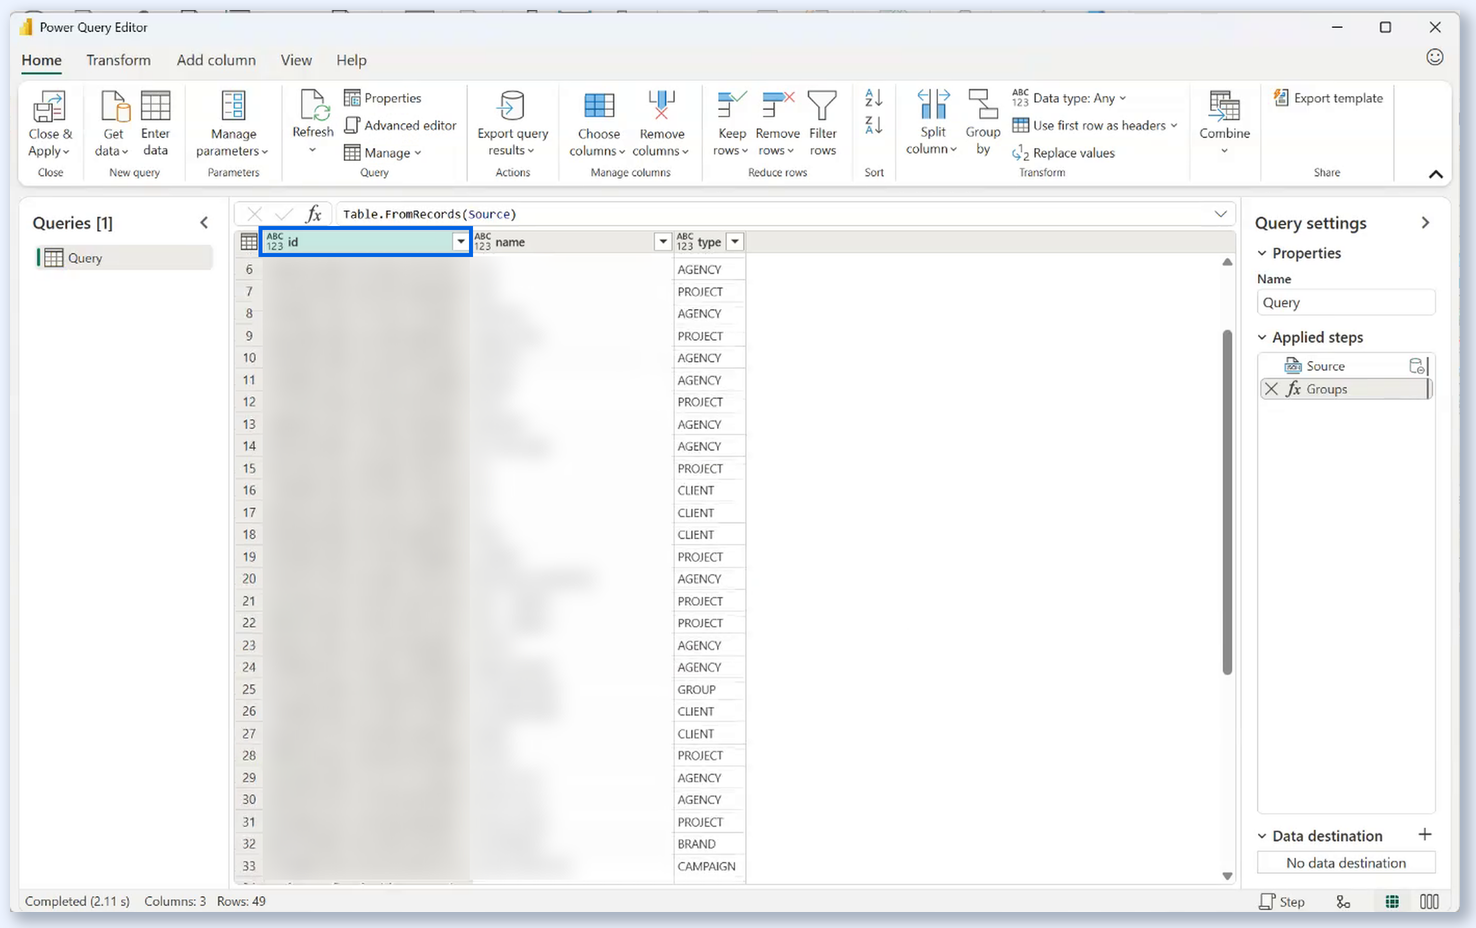
Task: Click the Export template button
Action: (x=1328, y=98)
